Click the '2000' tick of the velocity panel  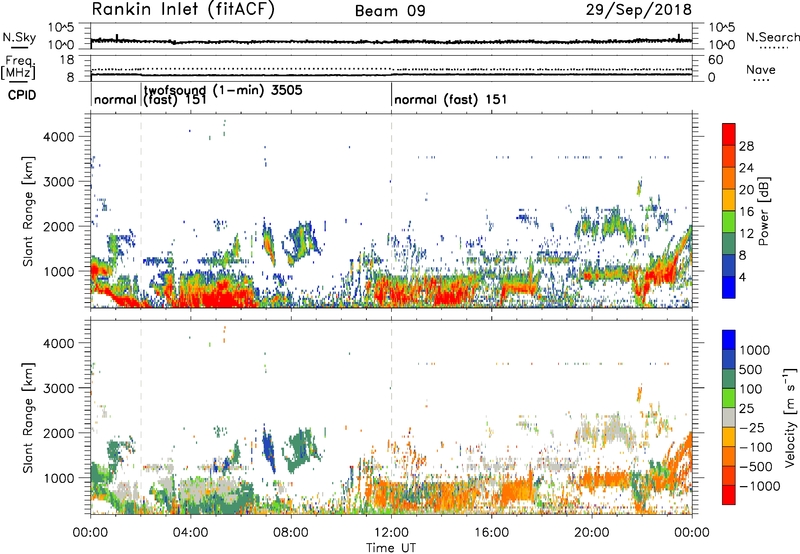pyautogui.click(x=58, y=433)
